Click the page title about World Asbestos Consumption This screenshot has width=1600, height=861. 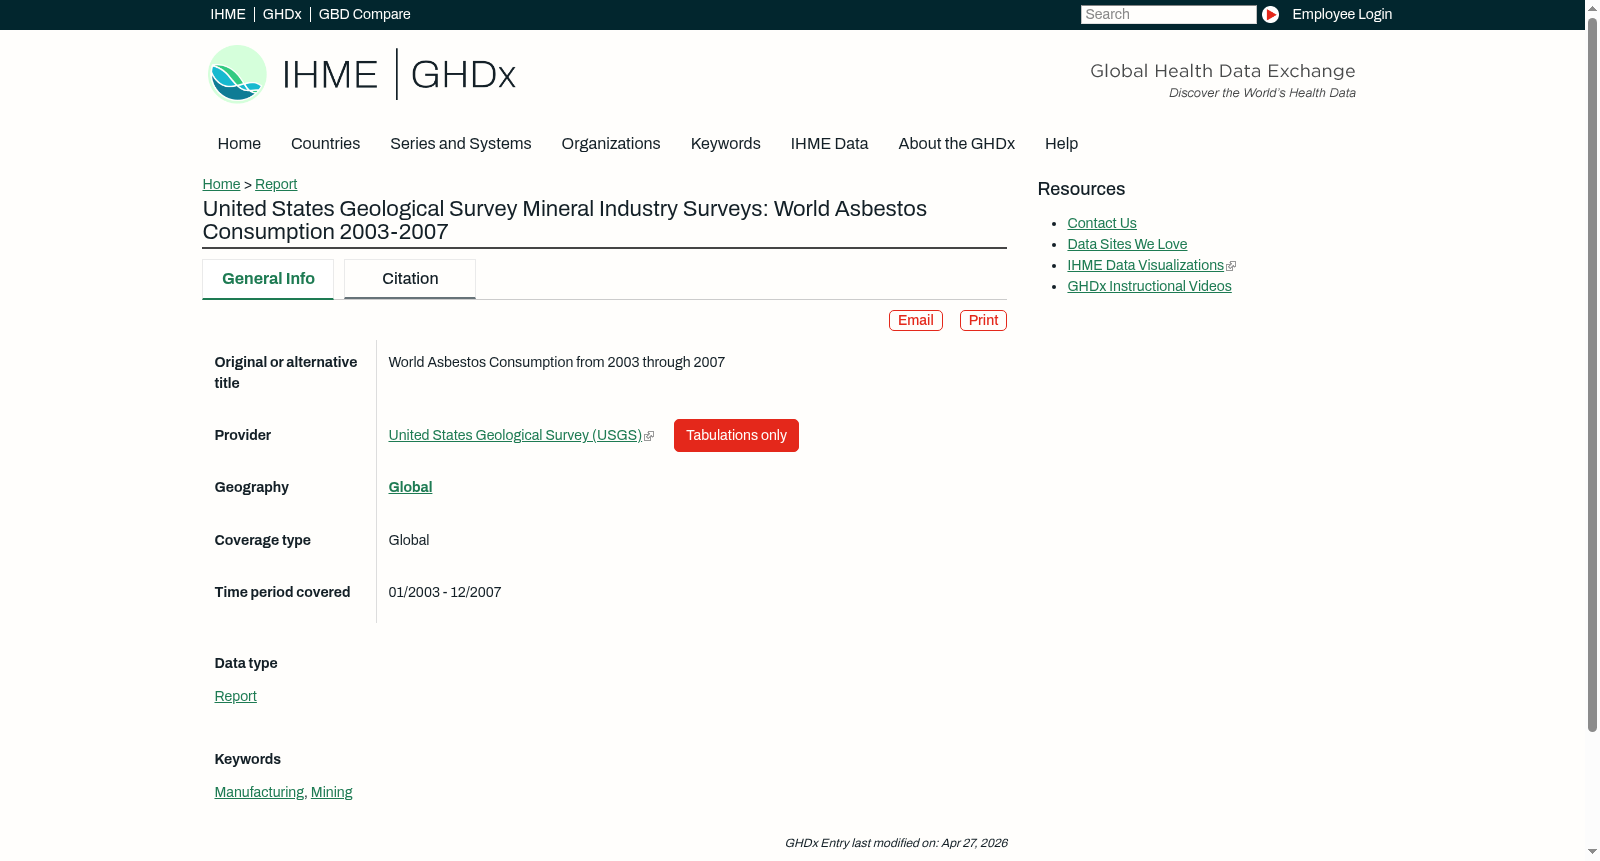pos(565,220)
